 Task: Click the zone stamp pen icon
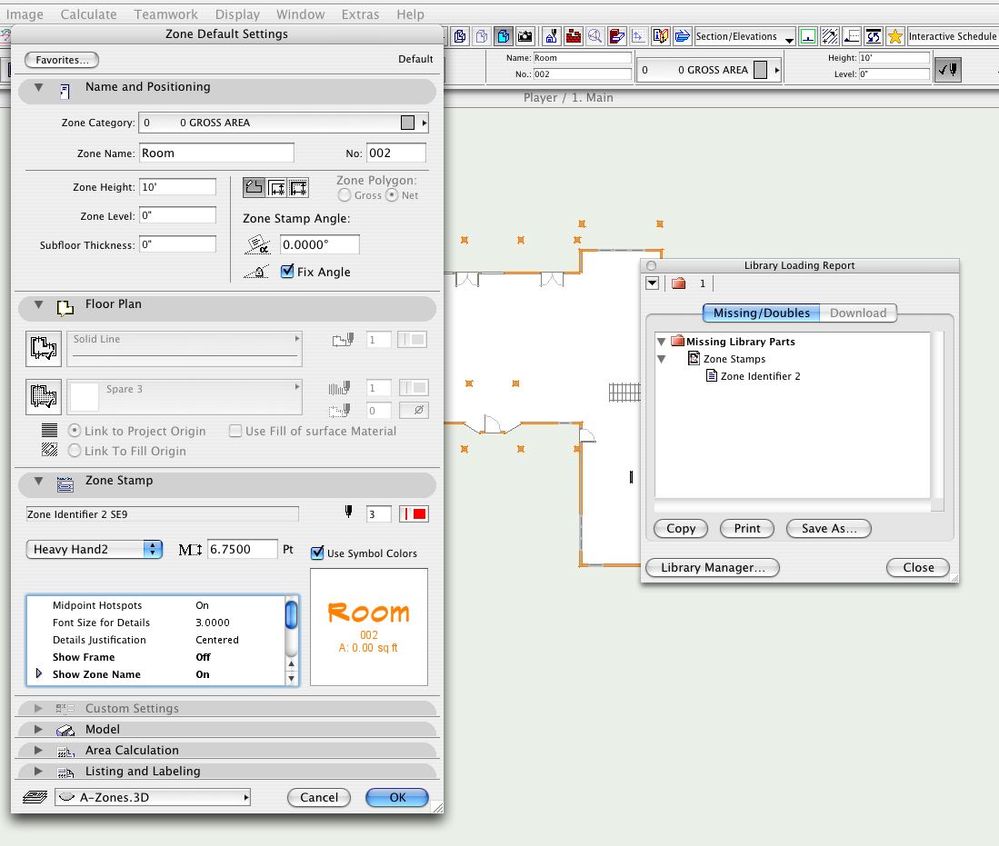[349, 512]
